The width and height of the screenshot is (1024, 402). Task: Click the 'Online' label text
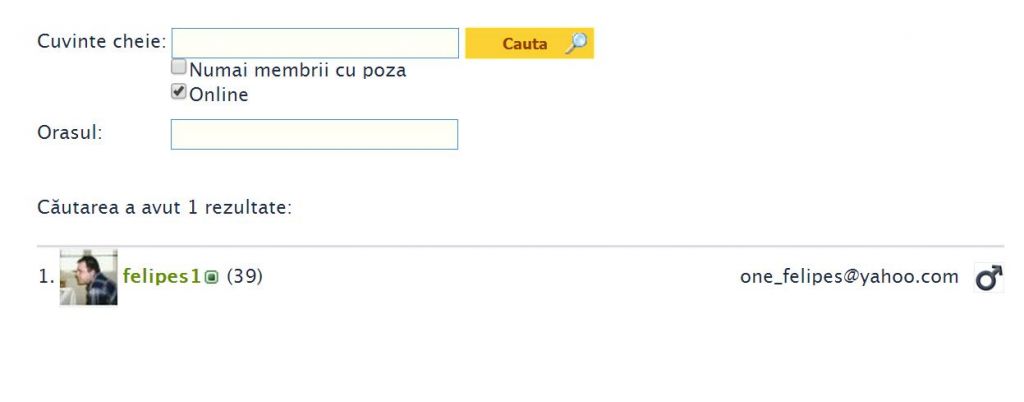219,95
